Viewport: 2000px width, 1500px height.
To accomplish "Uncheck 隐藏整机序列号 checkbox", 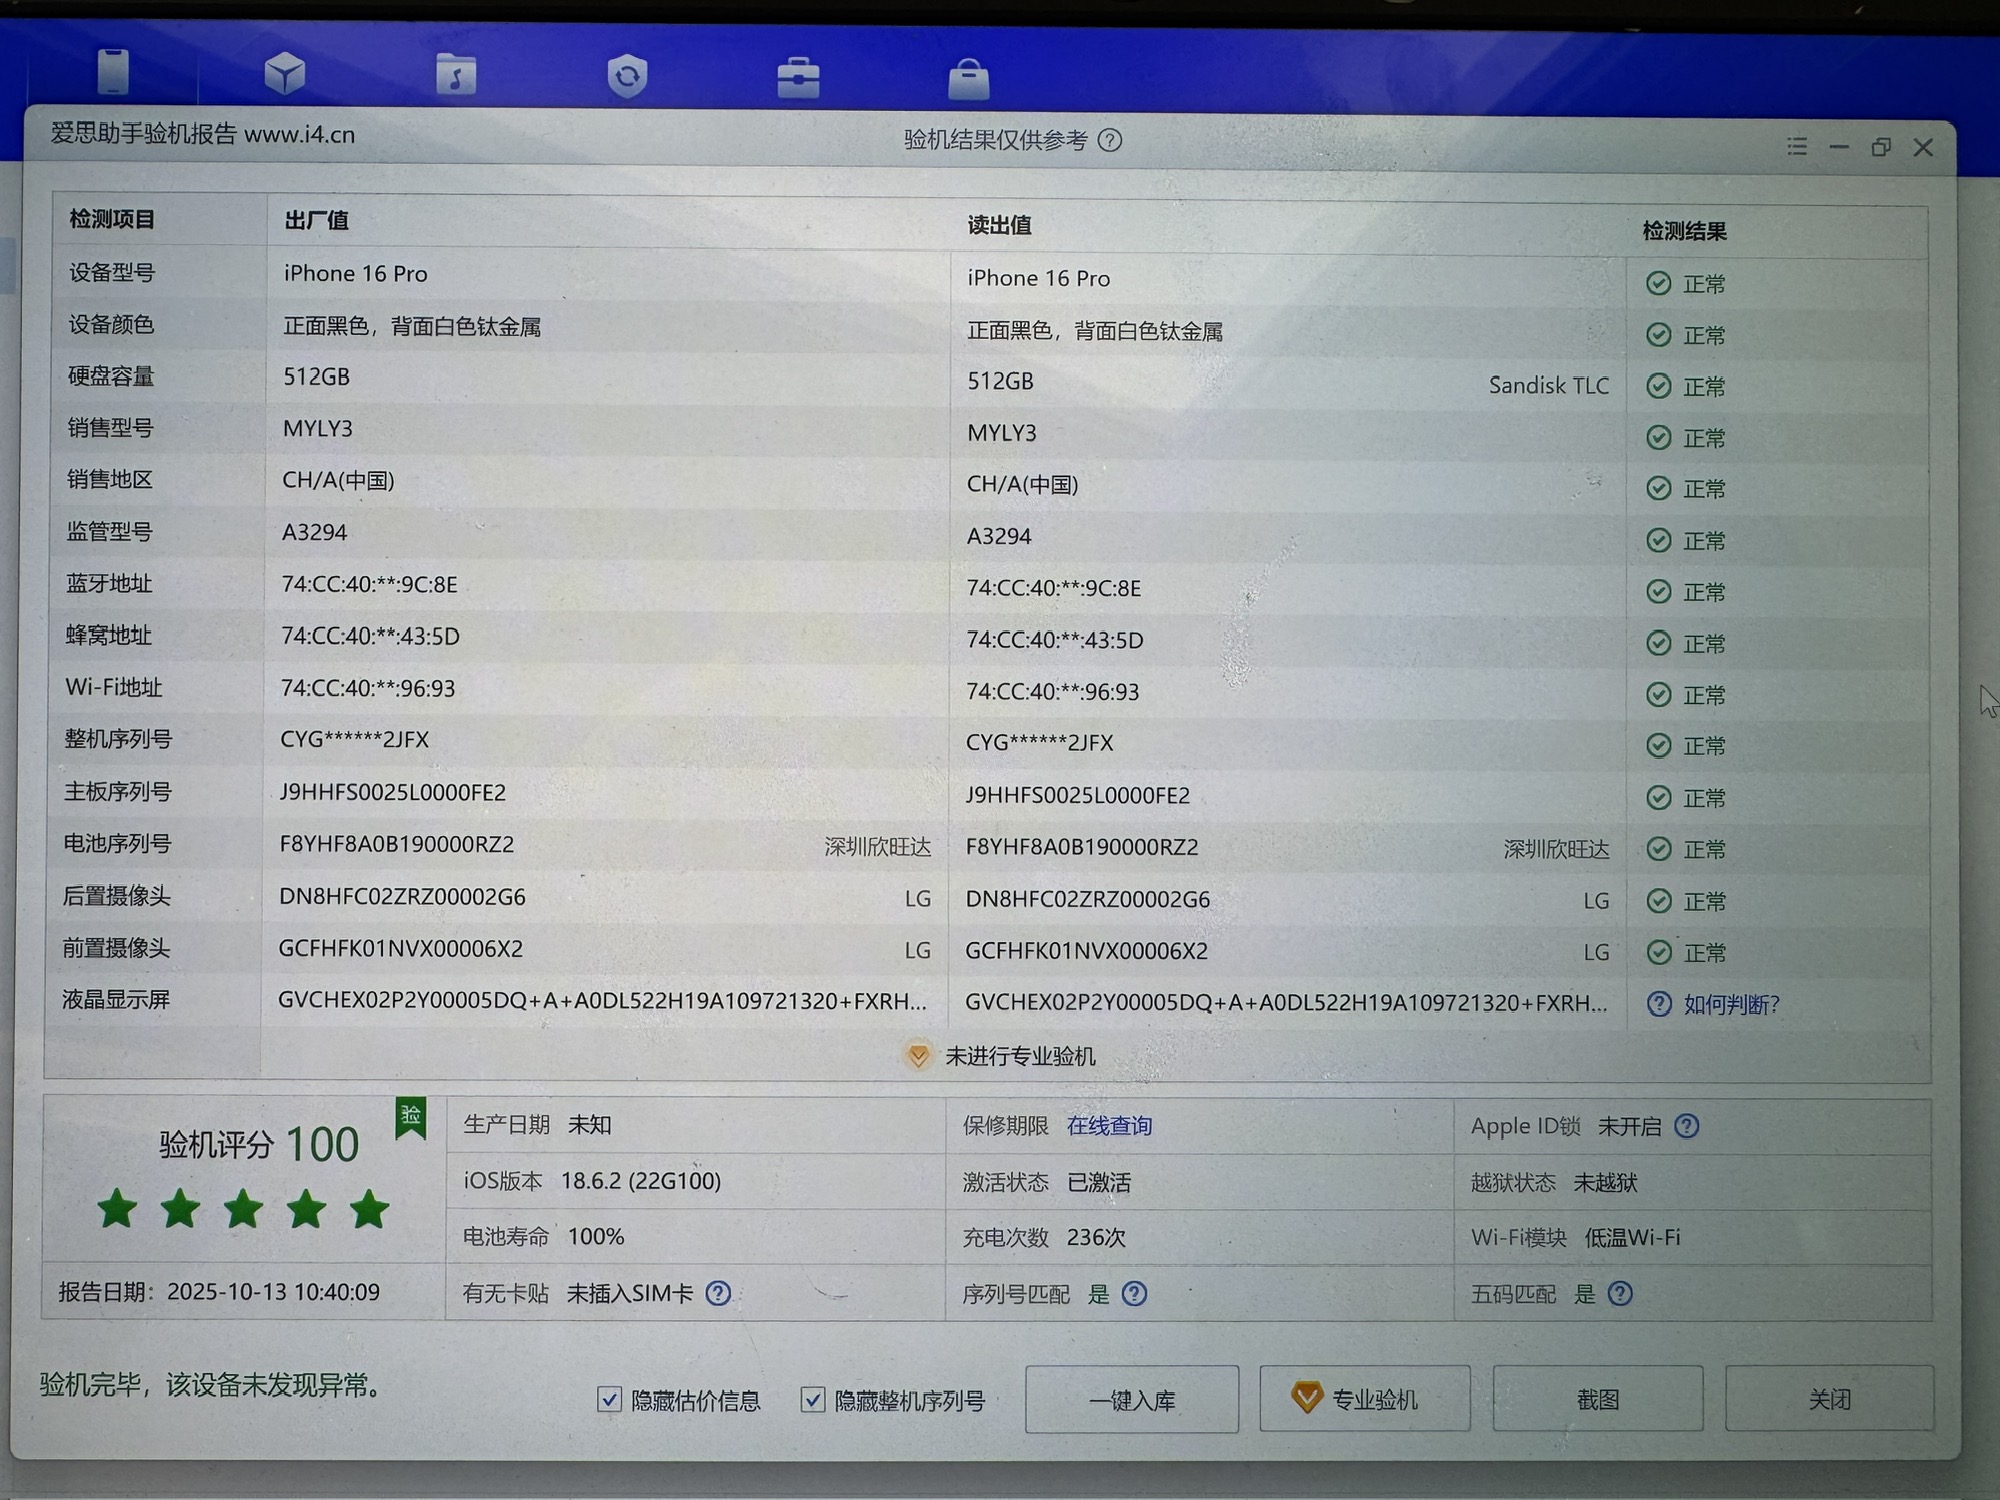I will pyautogui.click(x=813, y=1399).
